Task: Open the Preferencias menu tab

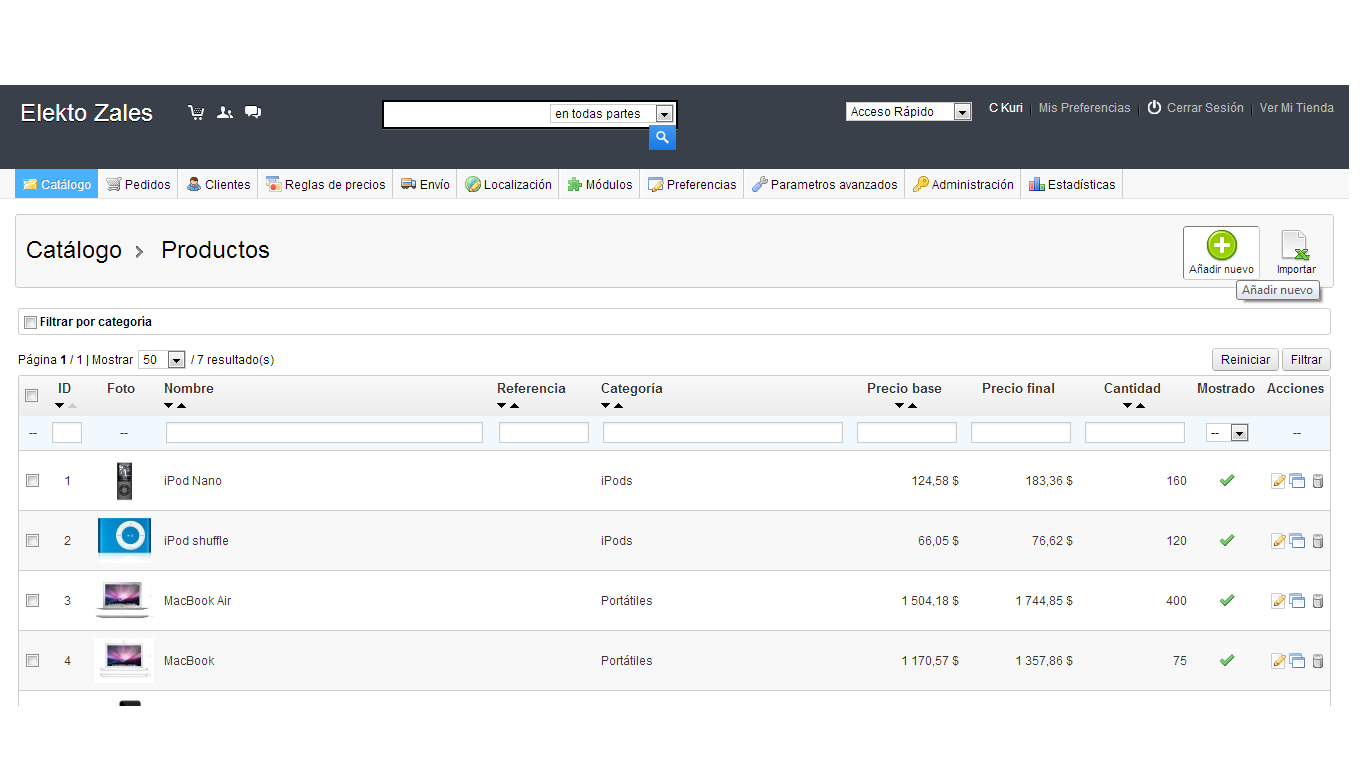Action: coord(692,184)
